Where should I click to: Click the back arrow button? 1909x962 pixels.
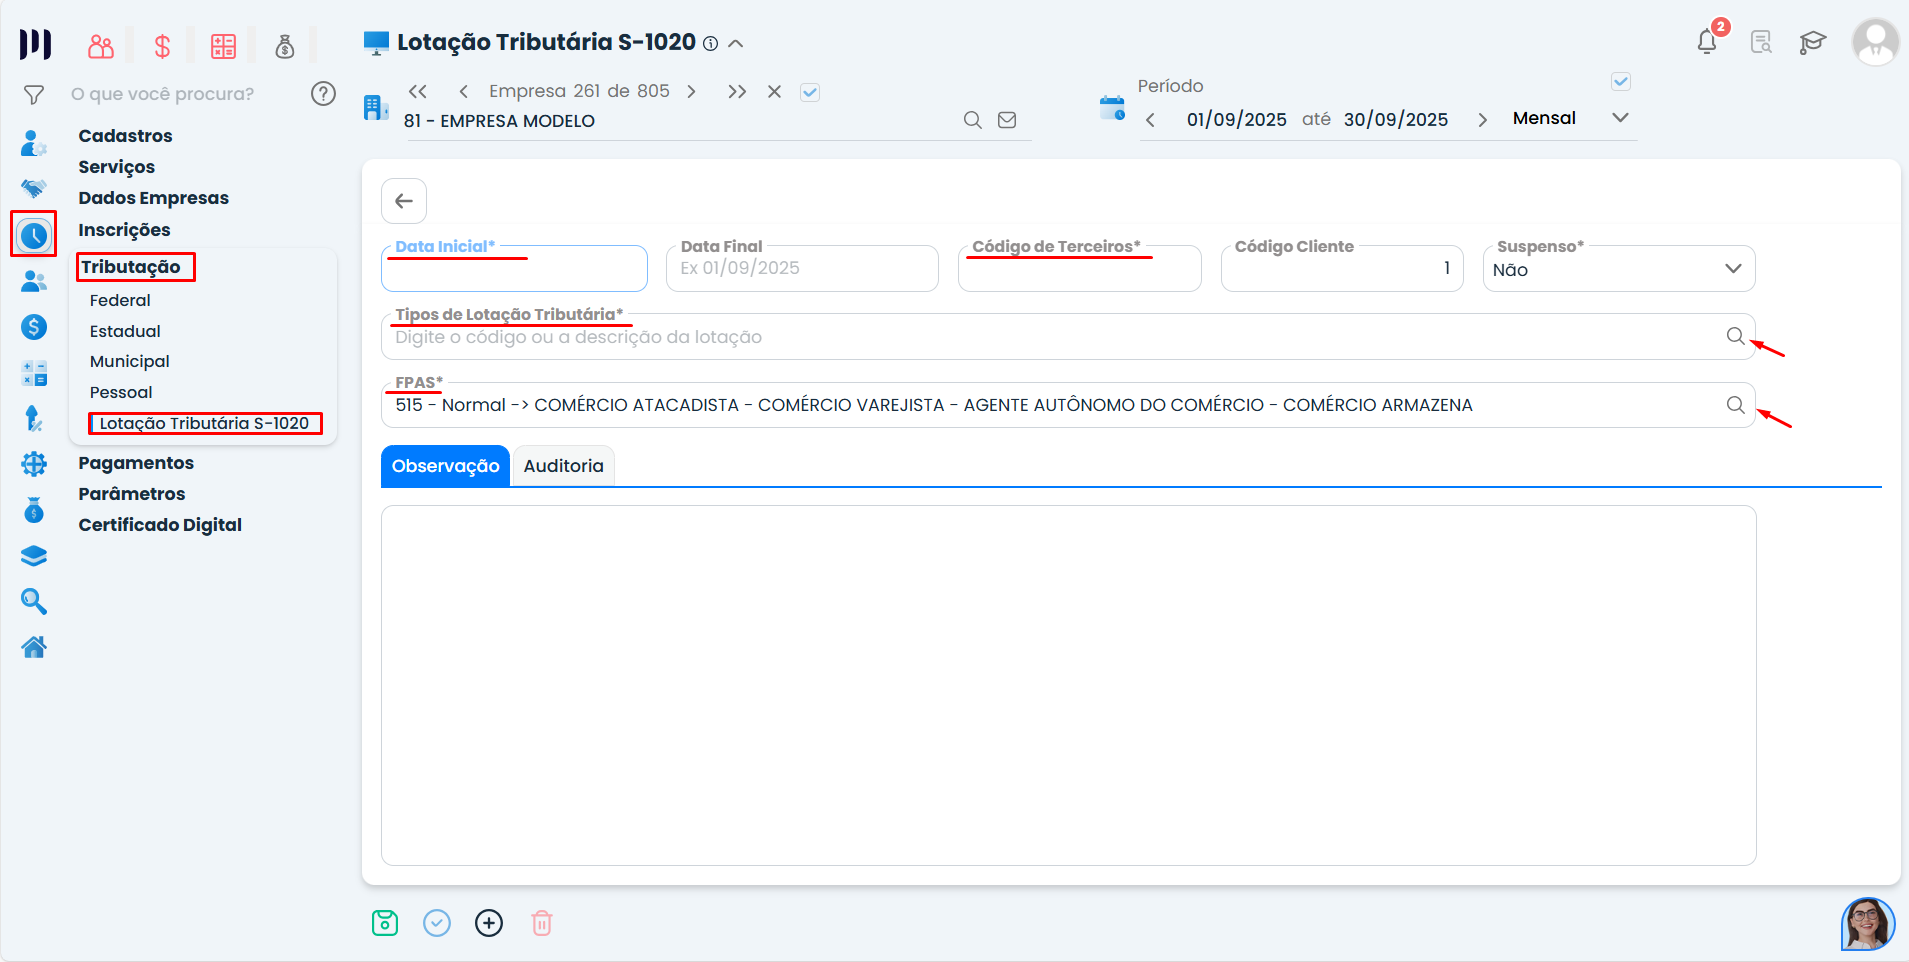point(404,201)
